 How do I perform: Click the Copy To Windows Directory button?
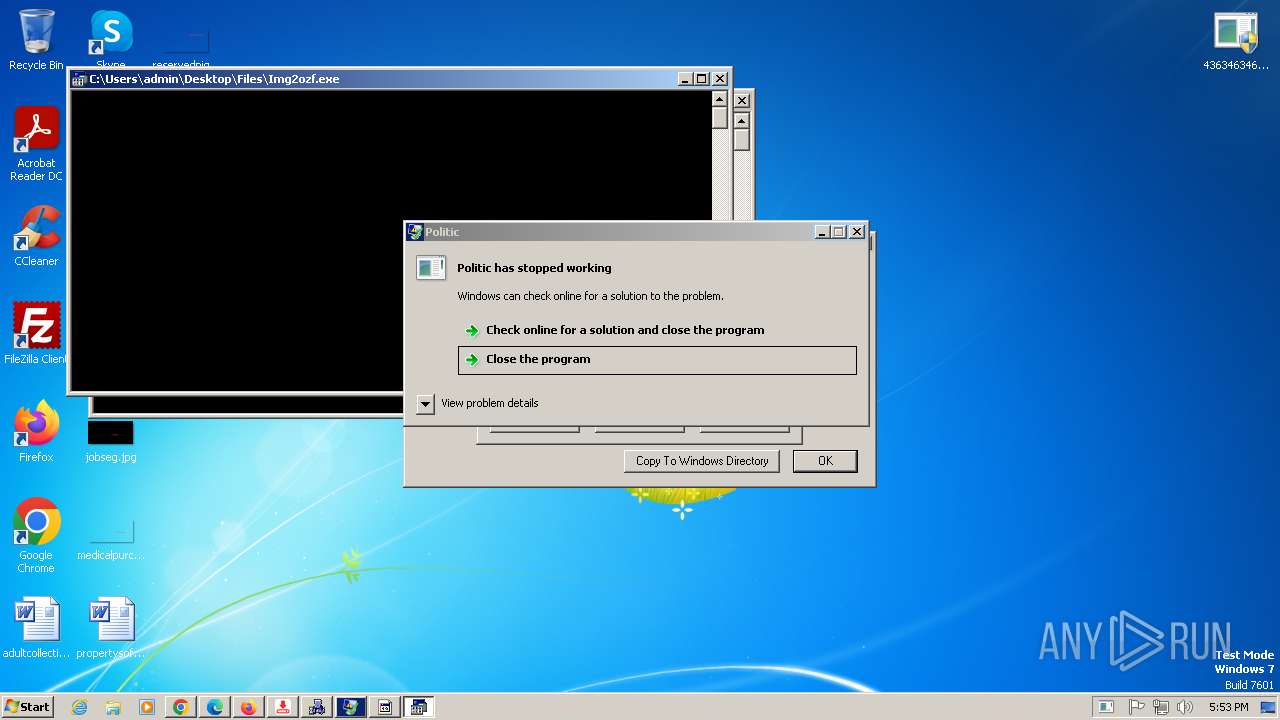click(x=702, y=461)
